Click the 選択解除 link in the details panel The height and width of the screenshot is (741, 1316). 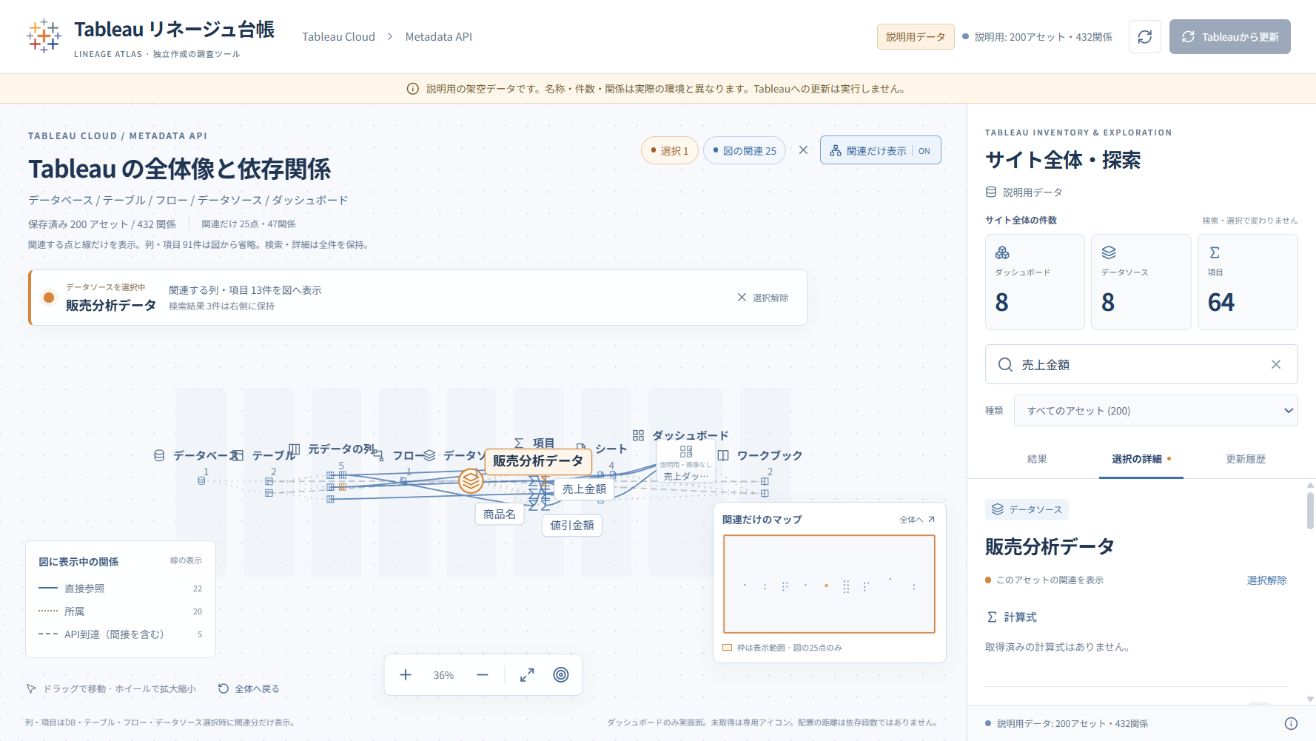(x=1267, y=580)
